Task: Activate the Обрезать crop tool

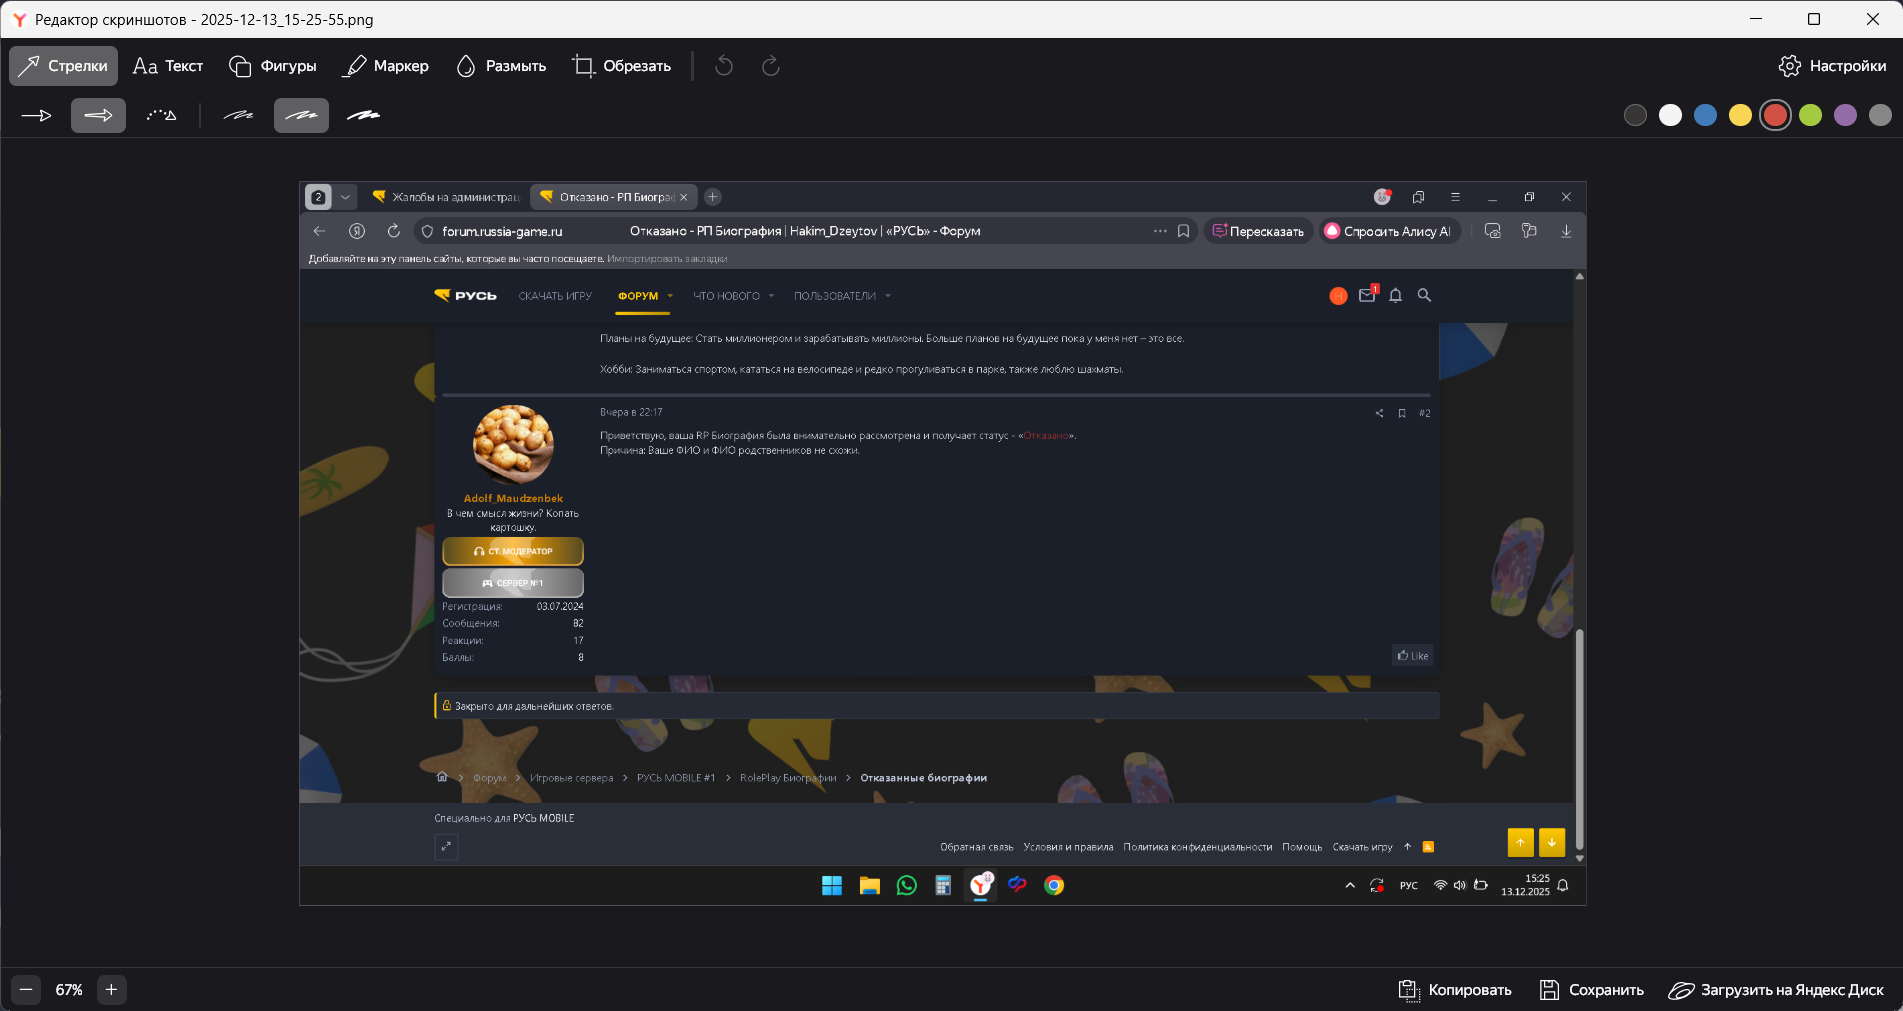Action: [x=621, y=66]
